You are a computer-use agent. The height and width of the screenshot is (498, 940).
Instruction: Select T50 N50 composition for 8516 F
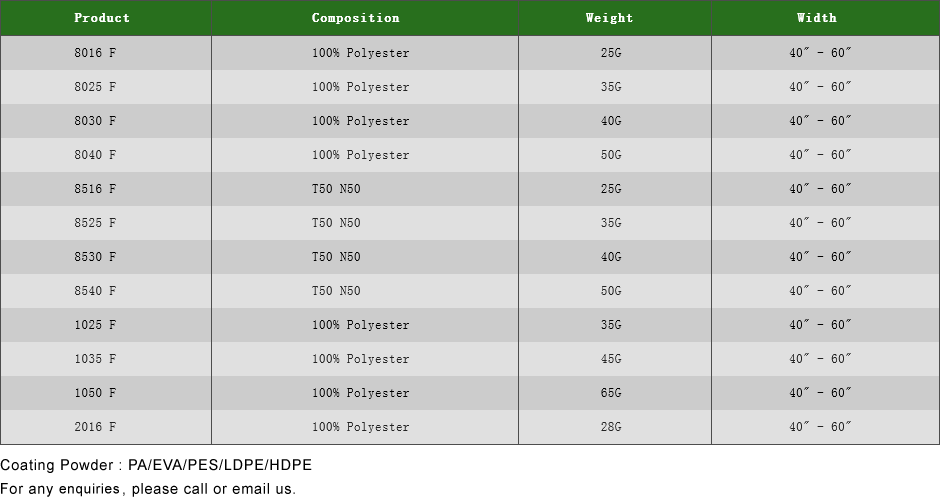[x=336, y=189]
